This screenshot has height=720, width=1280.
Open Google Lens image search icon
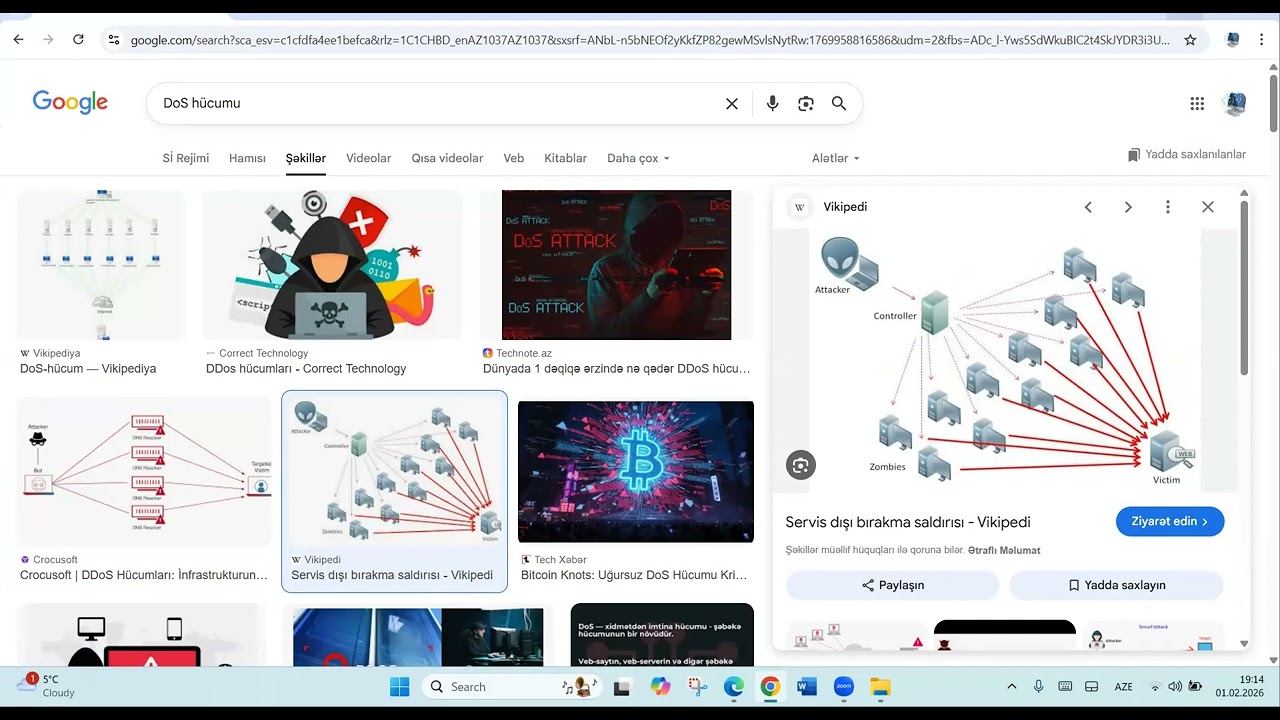click(806, 103)
